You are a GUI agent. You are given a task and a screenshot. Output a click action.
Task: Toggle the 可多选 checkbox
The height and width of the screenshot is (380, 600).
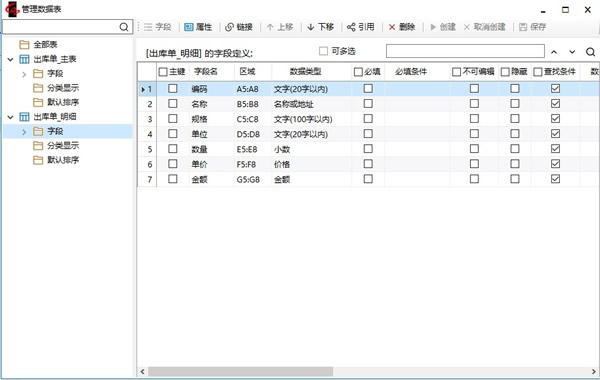tap(323, 51)
